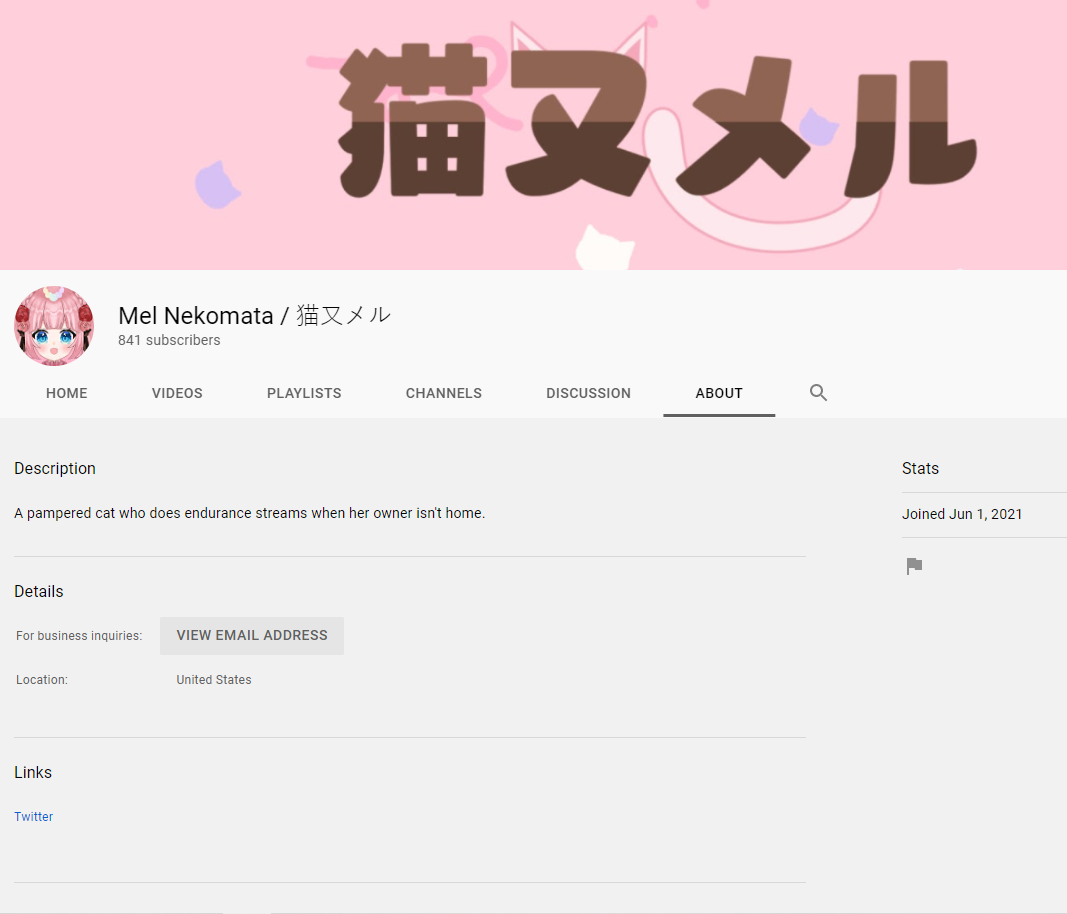Select the Channels tab
Image resolution: width=1067 pixels, height=914 pixels.
(444, 393)
